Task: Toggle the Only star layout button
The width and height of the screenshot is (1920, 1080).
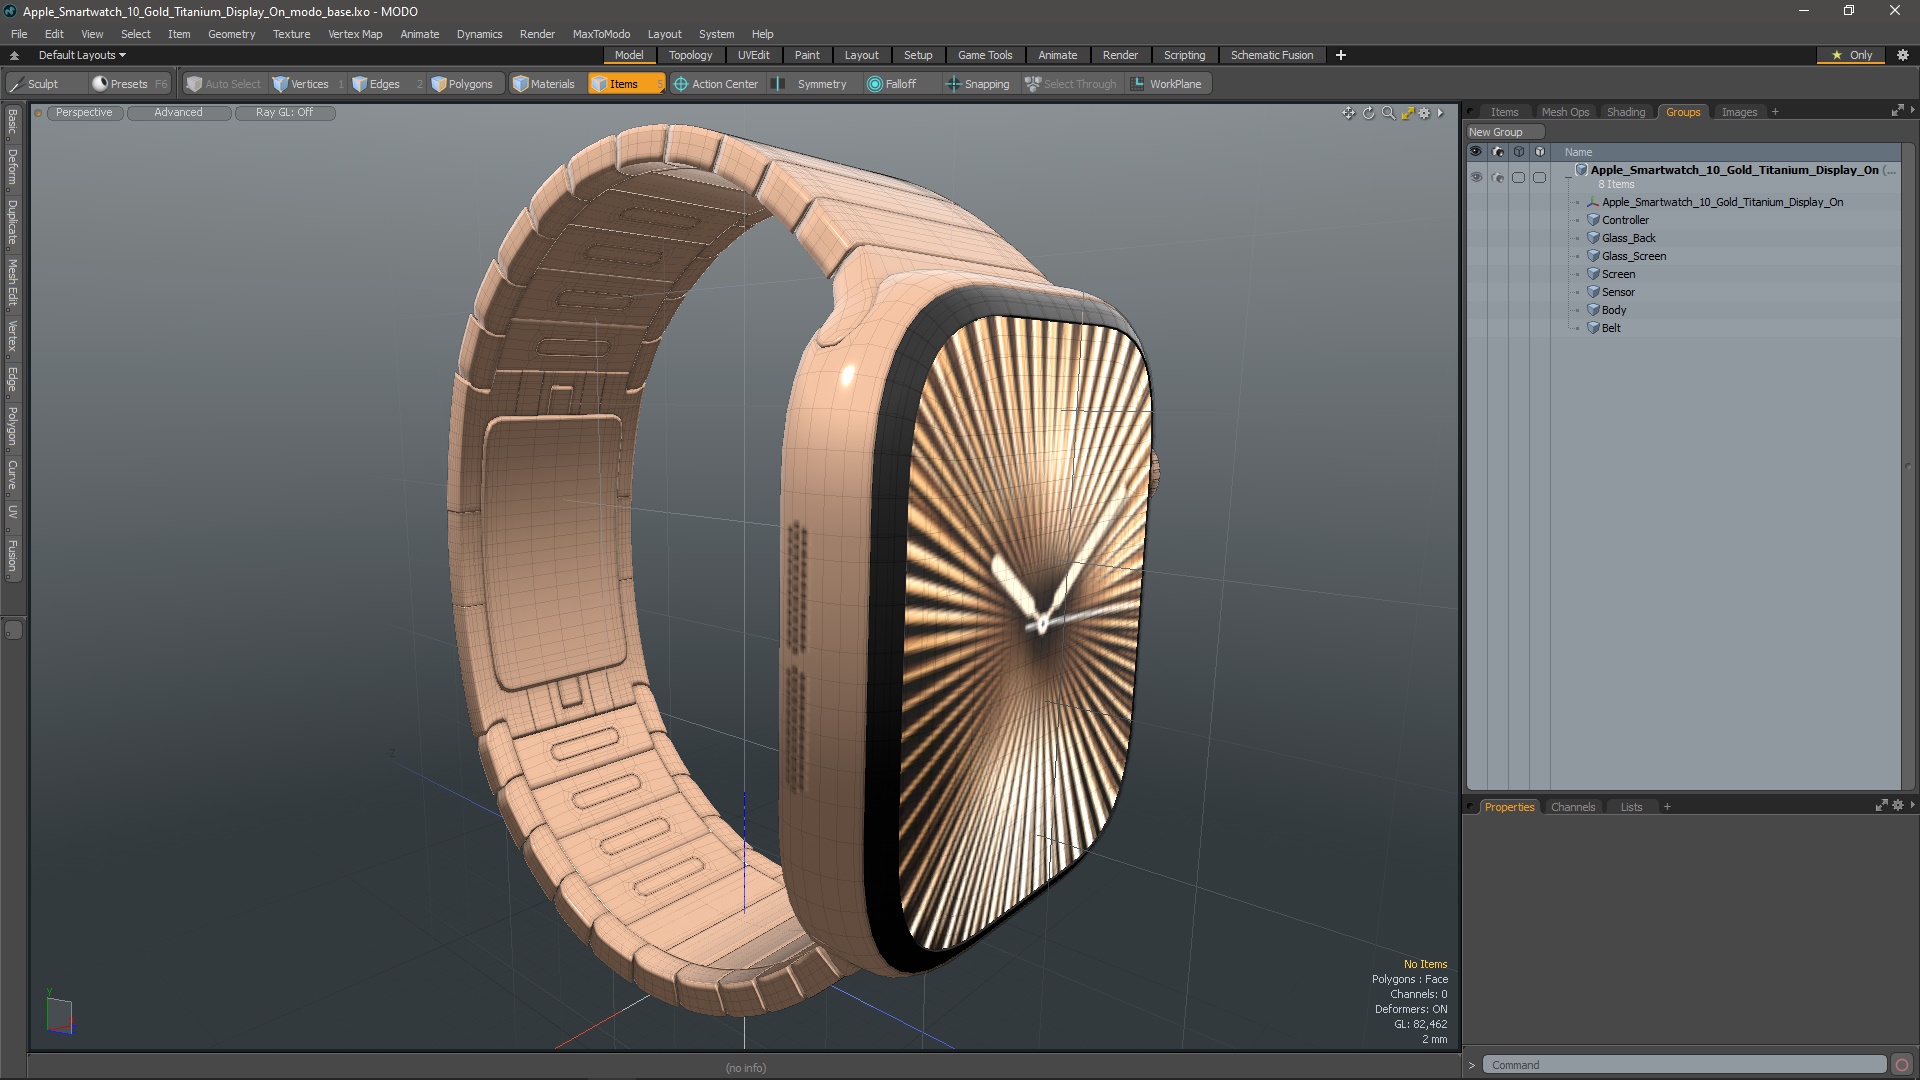Action: click(x=1851, y=55)
